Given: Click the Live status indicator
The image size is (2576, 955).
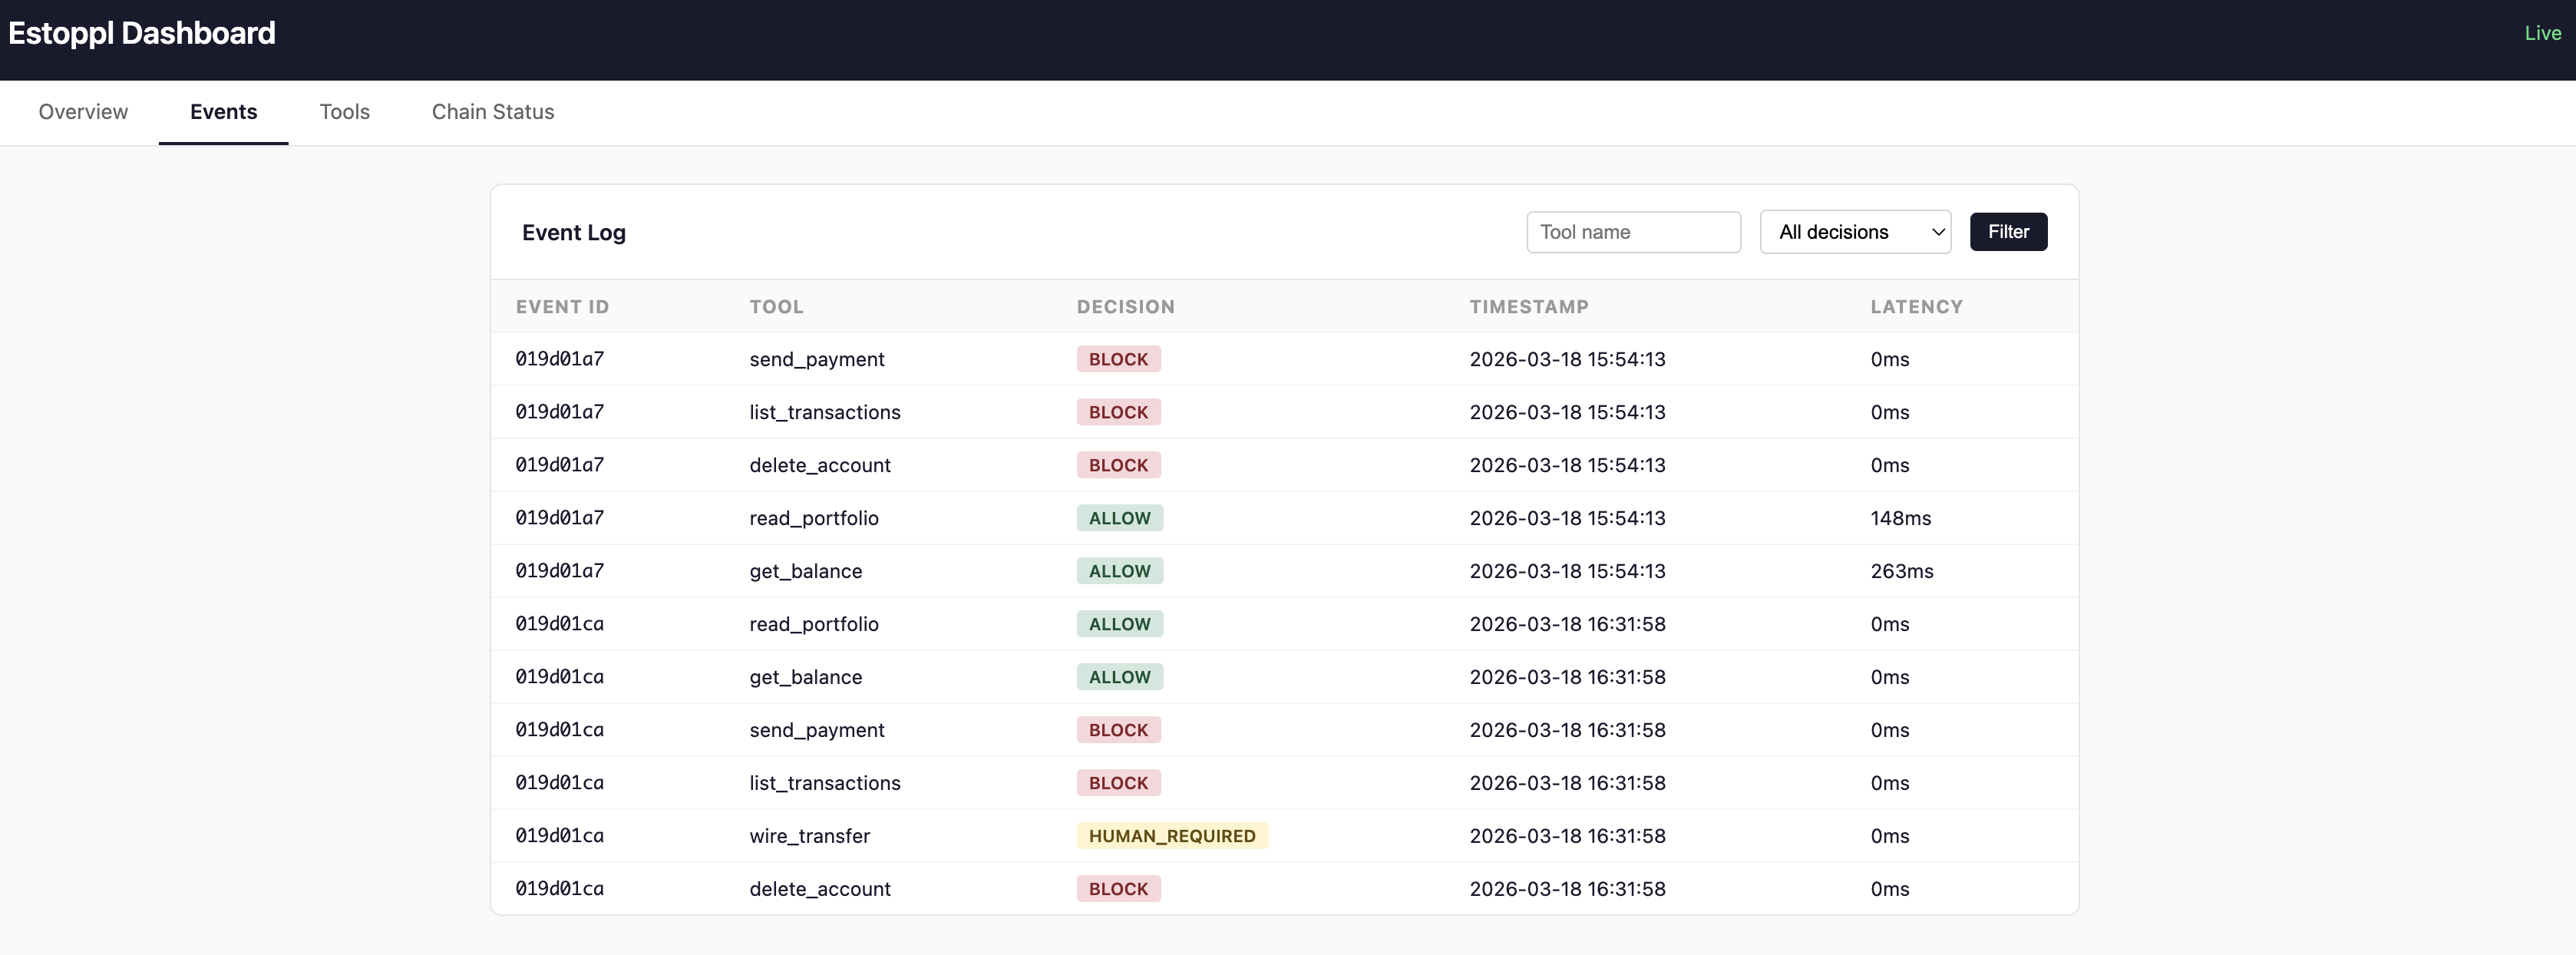Looking at the screenshot, I should click(x=2542, y=32).
